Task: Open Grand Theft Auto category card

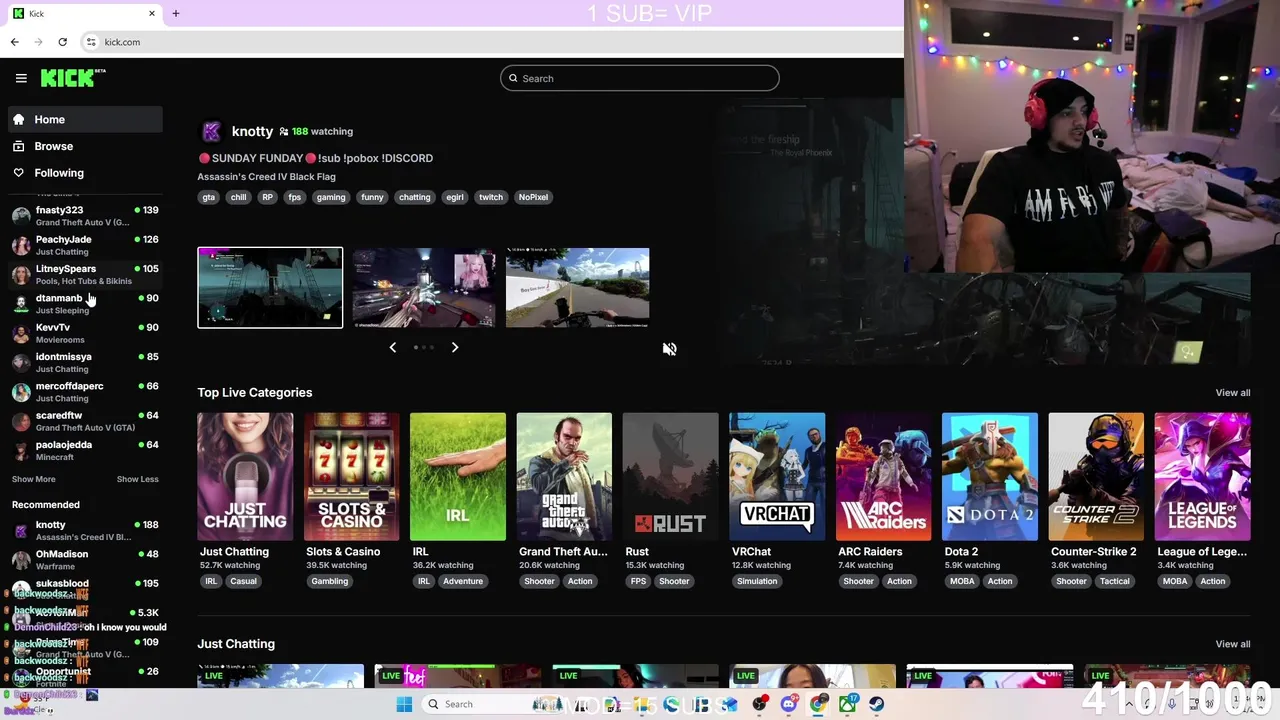Action: pos(564,476)
